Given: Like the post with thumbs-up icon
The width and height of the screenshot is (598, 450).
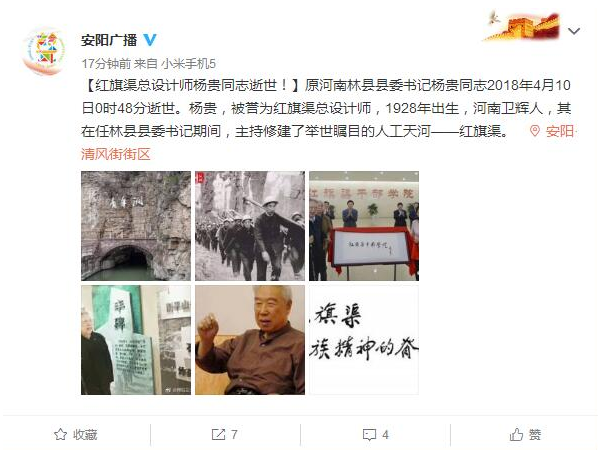Looking at the screenshot, I should (516, 434).
